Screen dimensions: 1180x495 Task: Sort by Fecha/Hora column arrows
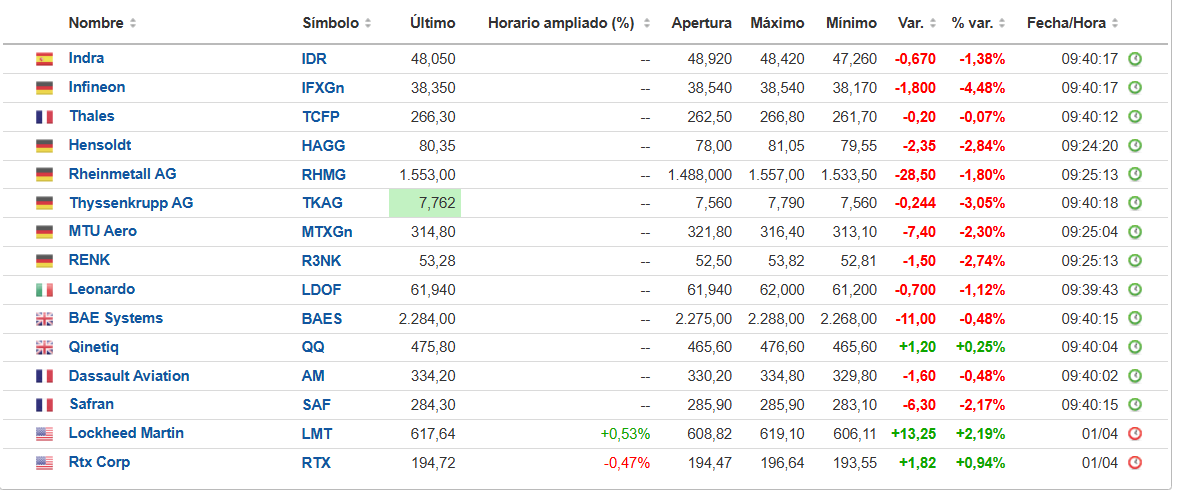pyautogui.click(x=1115, y=23)
